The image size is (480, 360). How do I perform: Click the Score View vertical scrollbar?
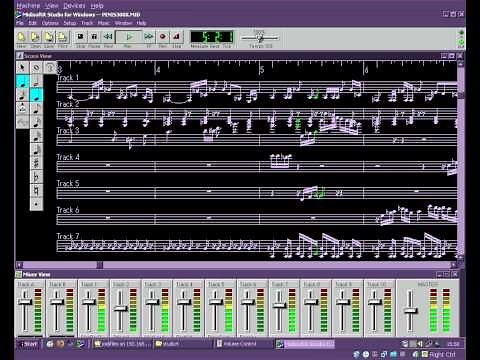coord(461,161)
